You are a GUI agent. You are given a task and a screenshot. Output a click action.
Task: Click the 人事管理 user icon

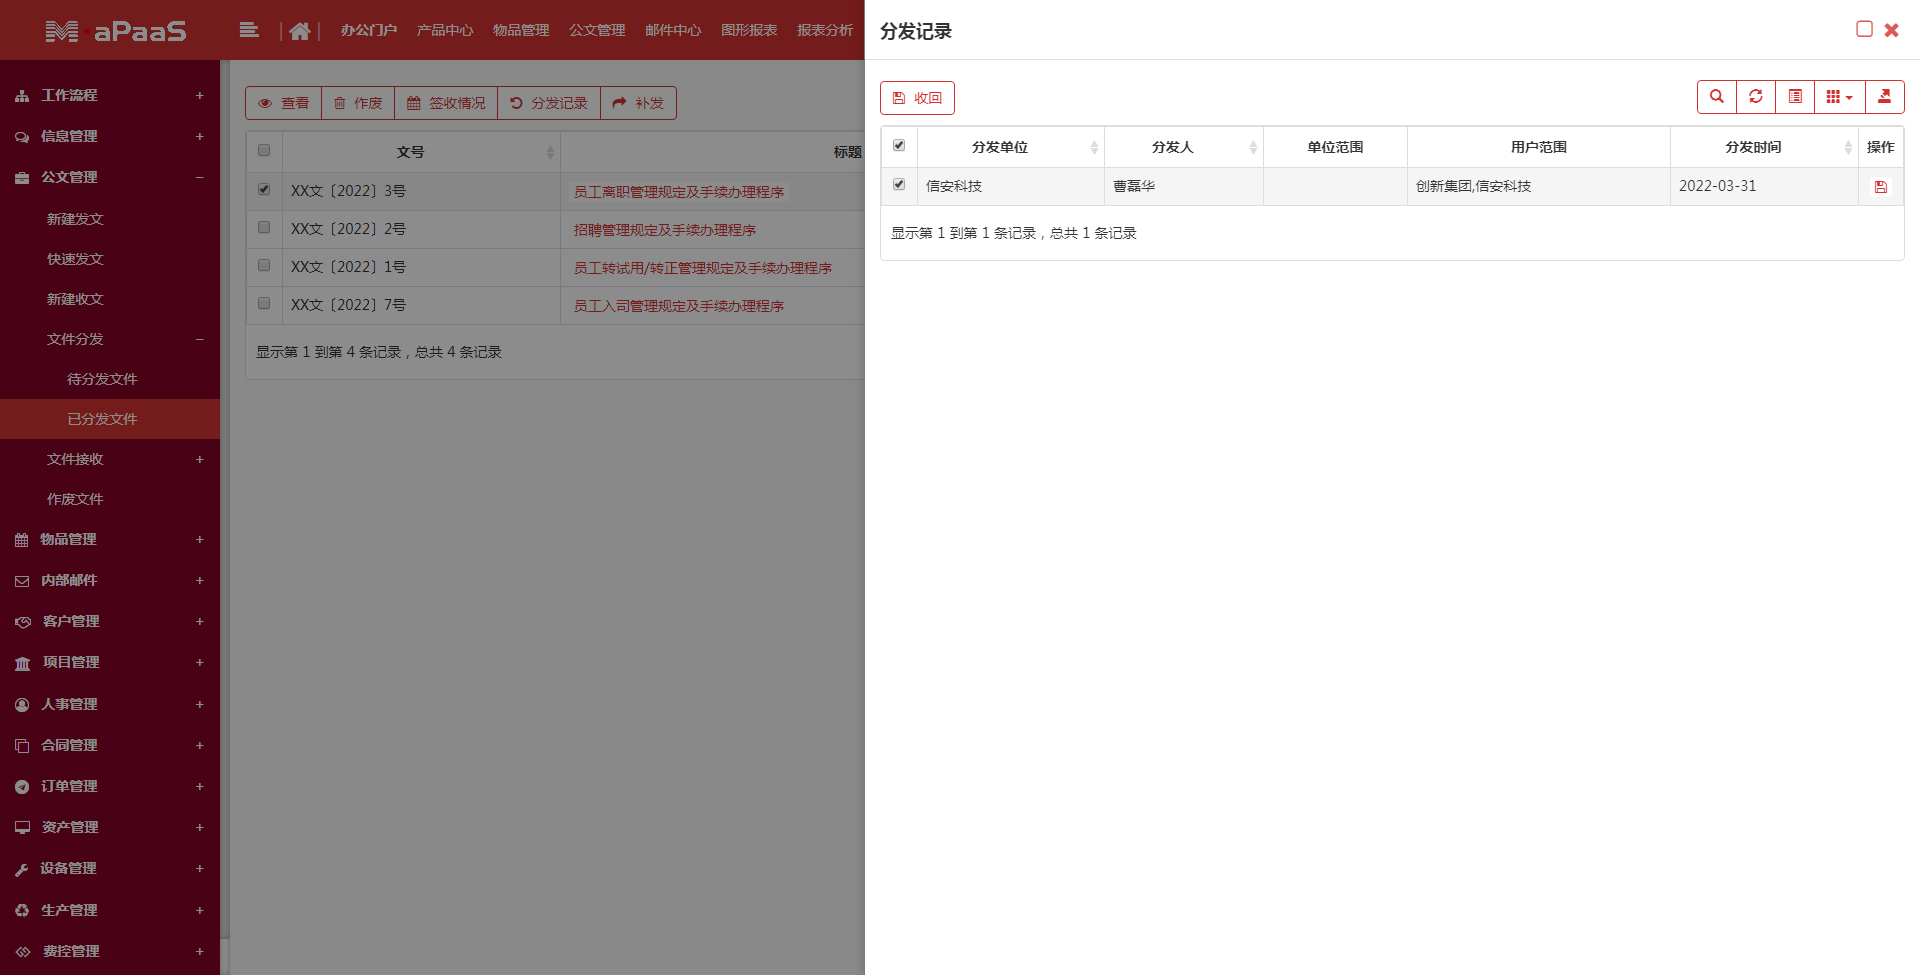tap(22, 705)
